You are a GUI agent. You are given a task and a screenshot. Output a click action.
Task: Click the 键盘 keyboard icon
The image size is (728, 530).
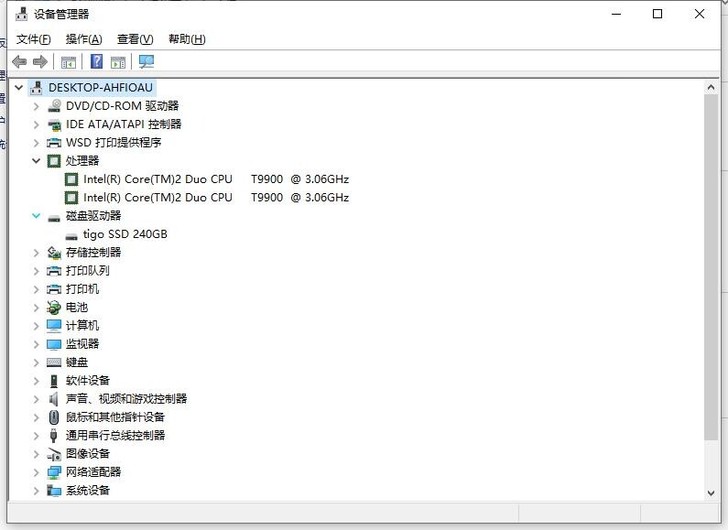tap(54, 362)
